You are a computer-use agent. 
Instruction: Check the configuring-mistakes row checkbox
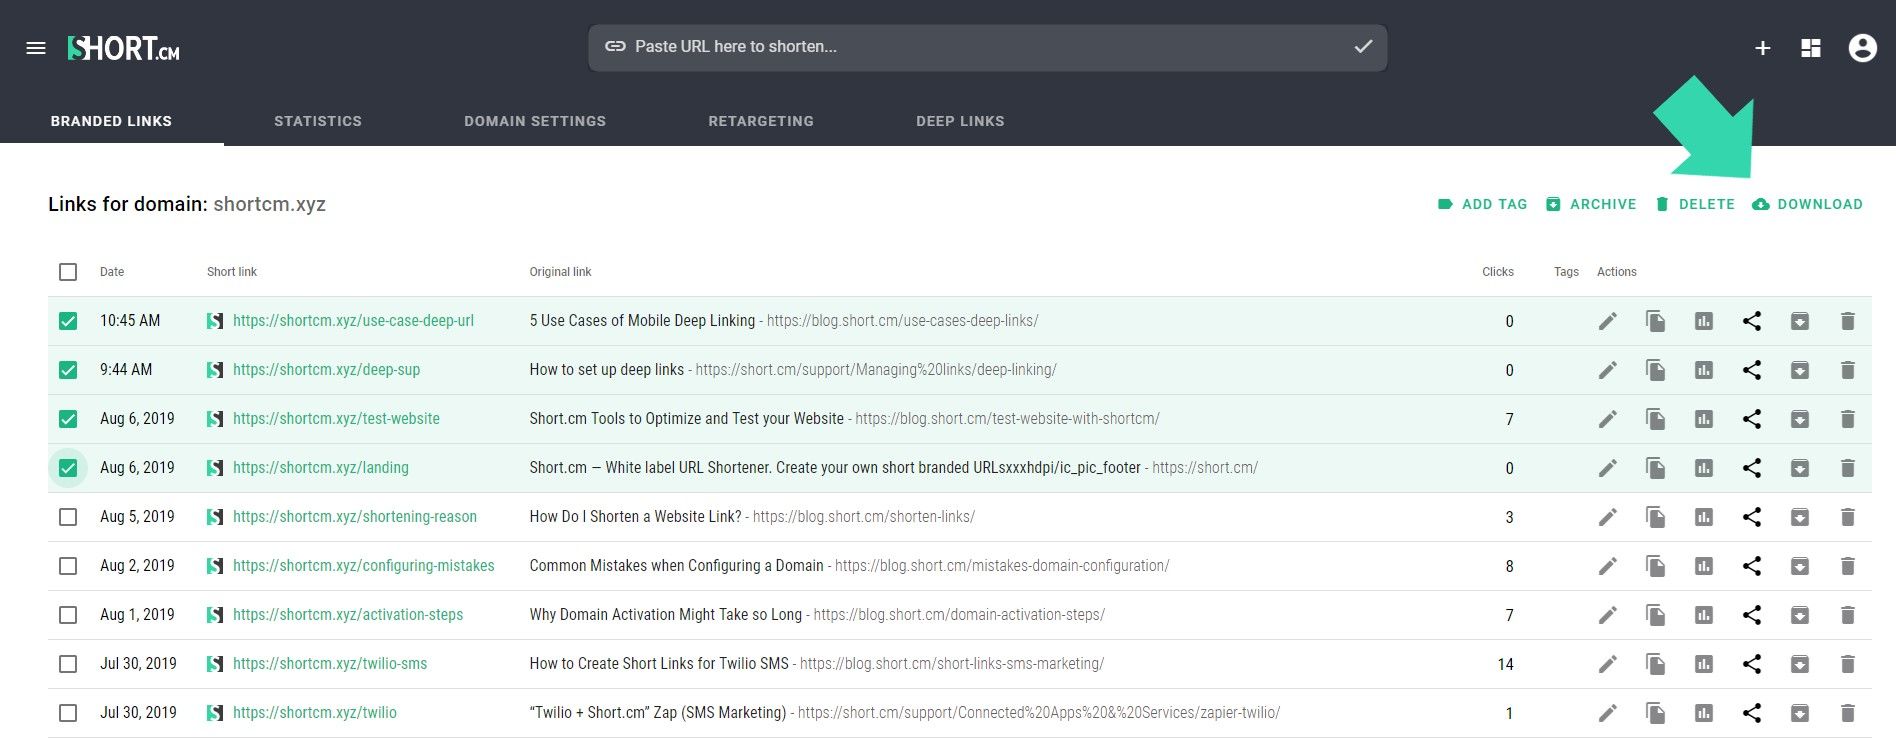68,566
